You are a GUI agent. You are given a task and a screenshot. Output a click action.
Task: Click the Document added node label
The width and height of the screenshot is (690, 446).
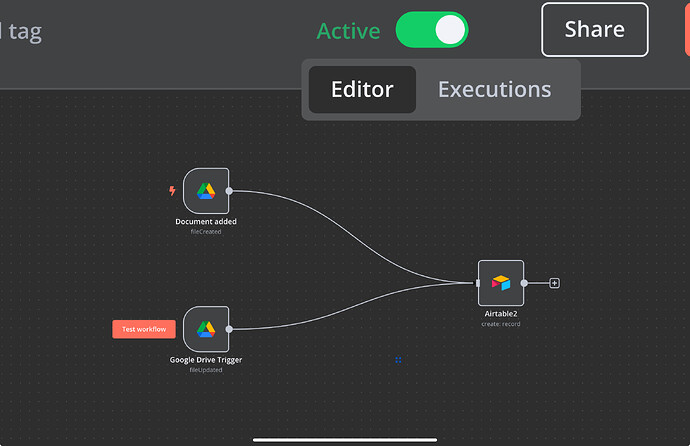click(x=206, y=222)
